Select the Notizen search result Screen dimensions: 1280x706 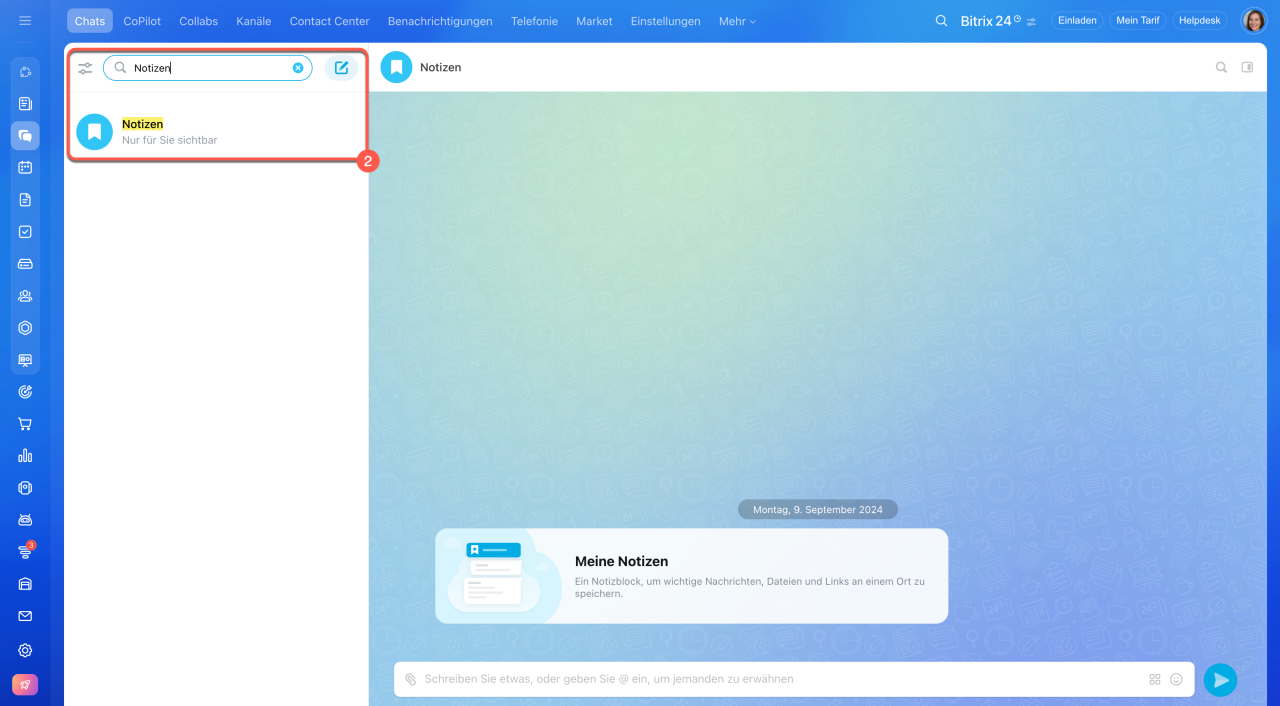tap(218, 131)
